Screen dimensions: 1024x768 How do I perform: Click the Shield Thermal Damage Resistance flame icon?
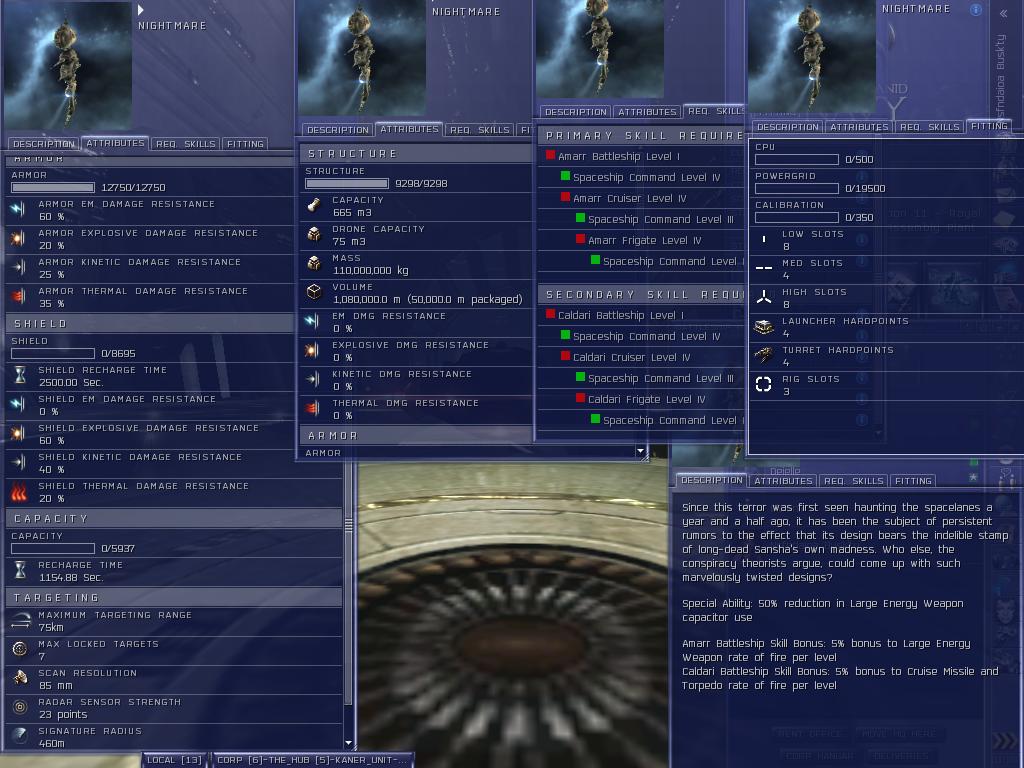point(18,492)
